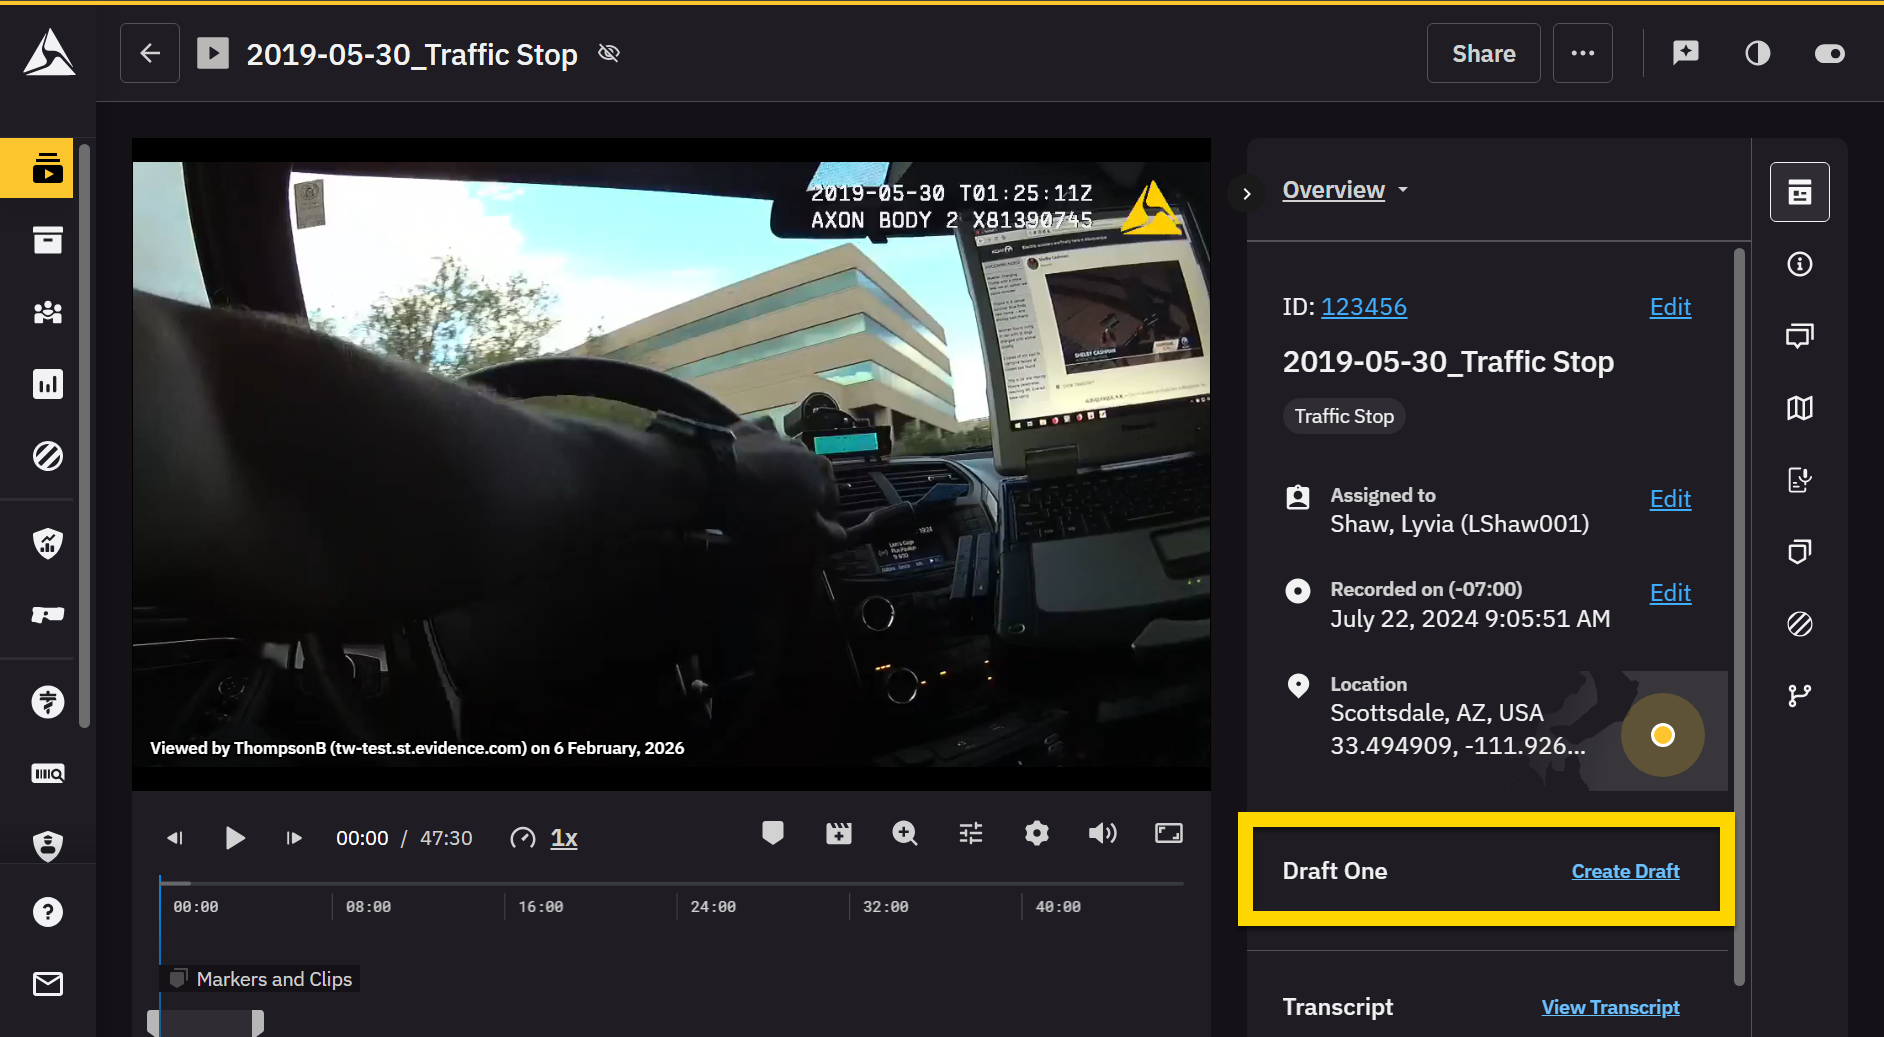
Task: Add a marker using the marker icon
Action: [772, 833]
